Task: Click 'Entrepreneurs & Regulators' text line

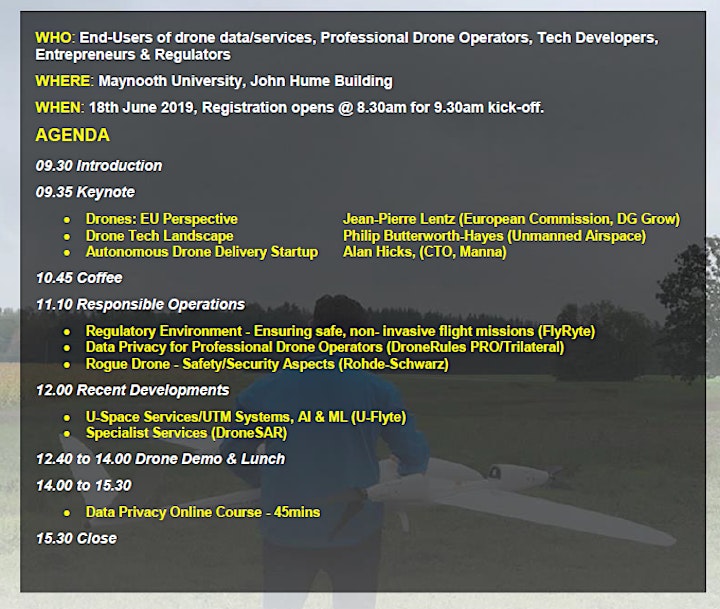Action: pos(133,55)
